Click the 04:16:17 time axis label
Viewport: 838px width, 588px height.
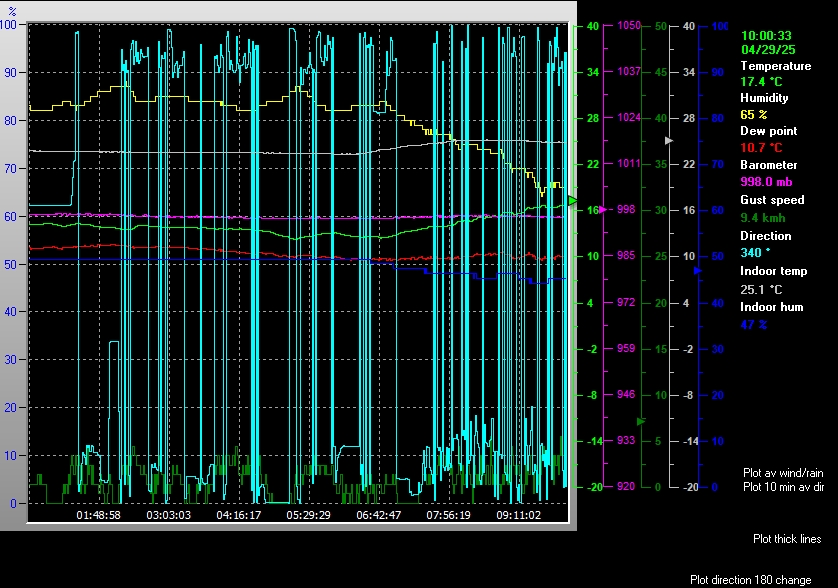coord(238,515)
